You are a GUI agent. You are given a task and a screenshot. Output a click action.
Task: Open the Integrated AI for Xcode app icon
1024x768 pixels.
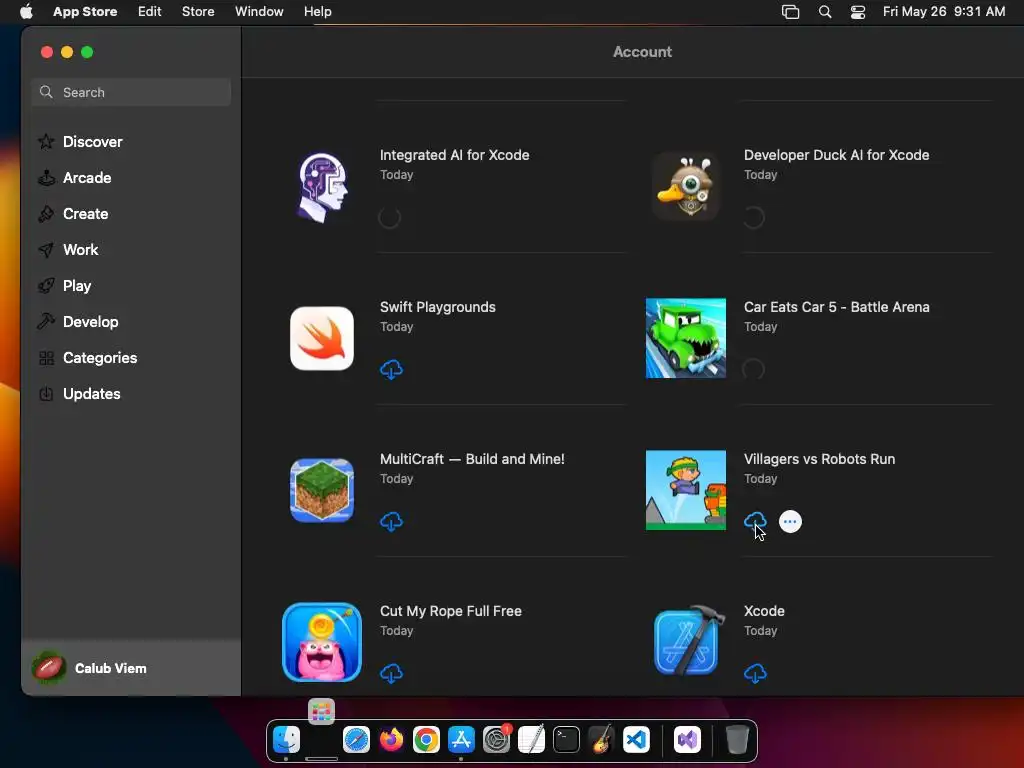coord(322,187)
